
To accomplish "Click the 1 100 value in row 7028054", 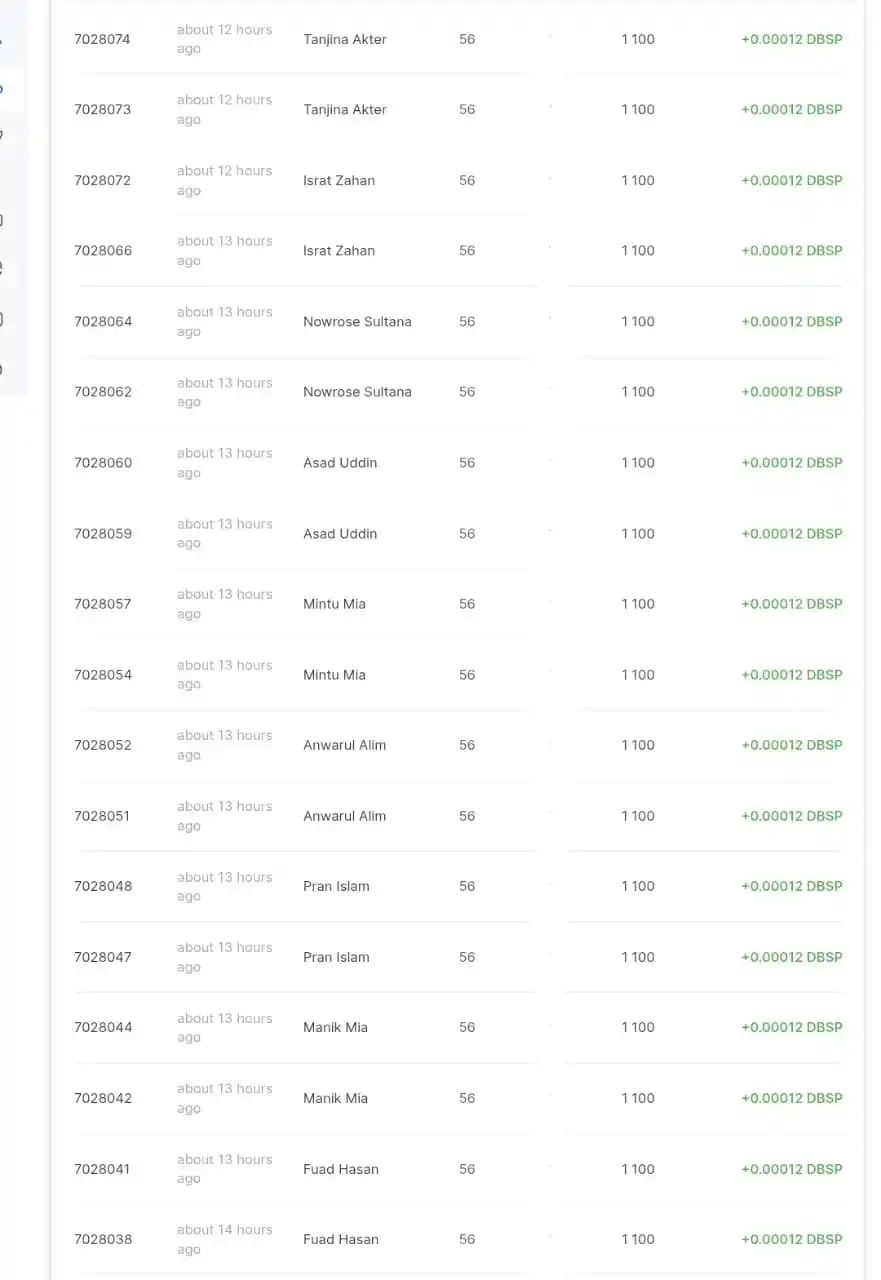I will 638,675.
